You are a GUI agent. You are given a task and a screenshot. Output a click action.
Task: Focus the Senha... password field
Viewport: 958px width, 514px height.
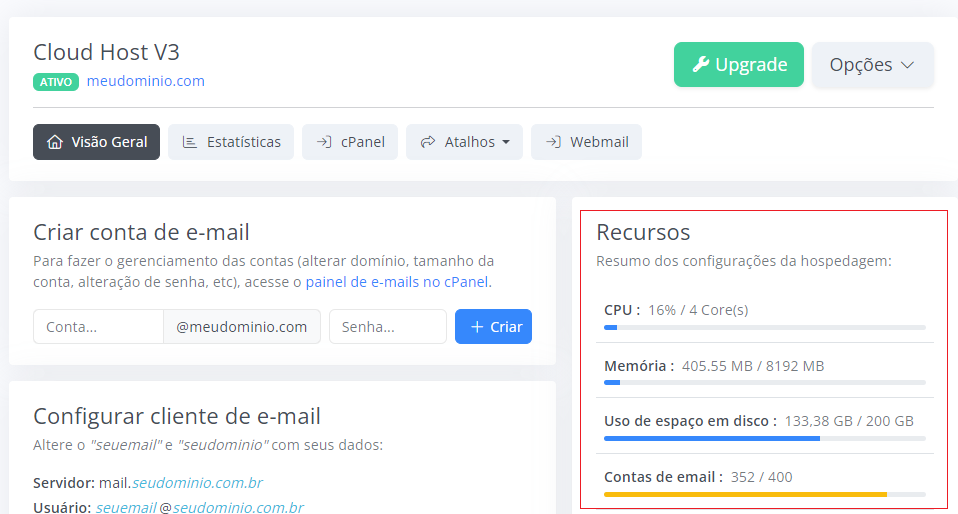click(x=388, y=326)
